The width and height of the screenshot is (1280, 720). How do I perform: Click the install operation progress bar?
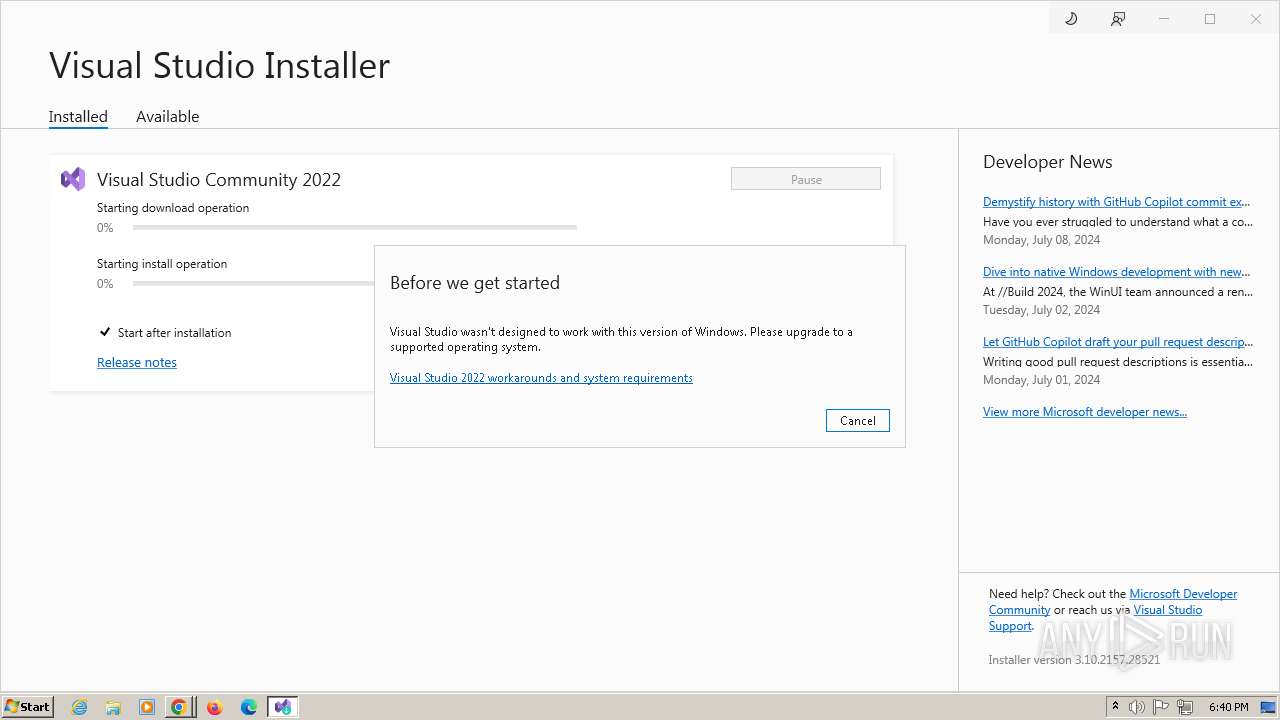[x=253, y=284]
